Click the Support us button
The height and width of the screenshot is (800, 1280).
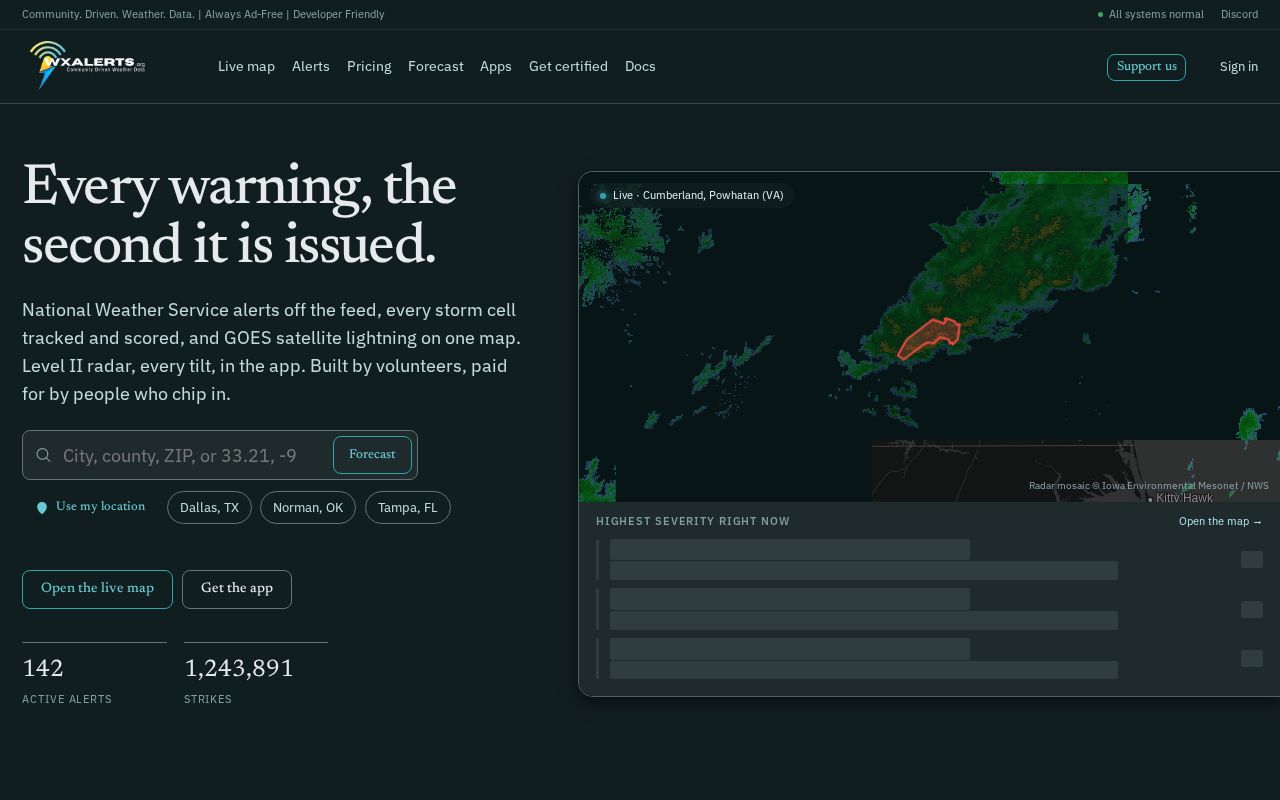pyautogui.click(x=1146, y=67)
